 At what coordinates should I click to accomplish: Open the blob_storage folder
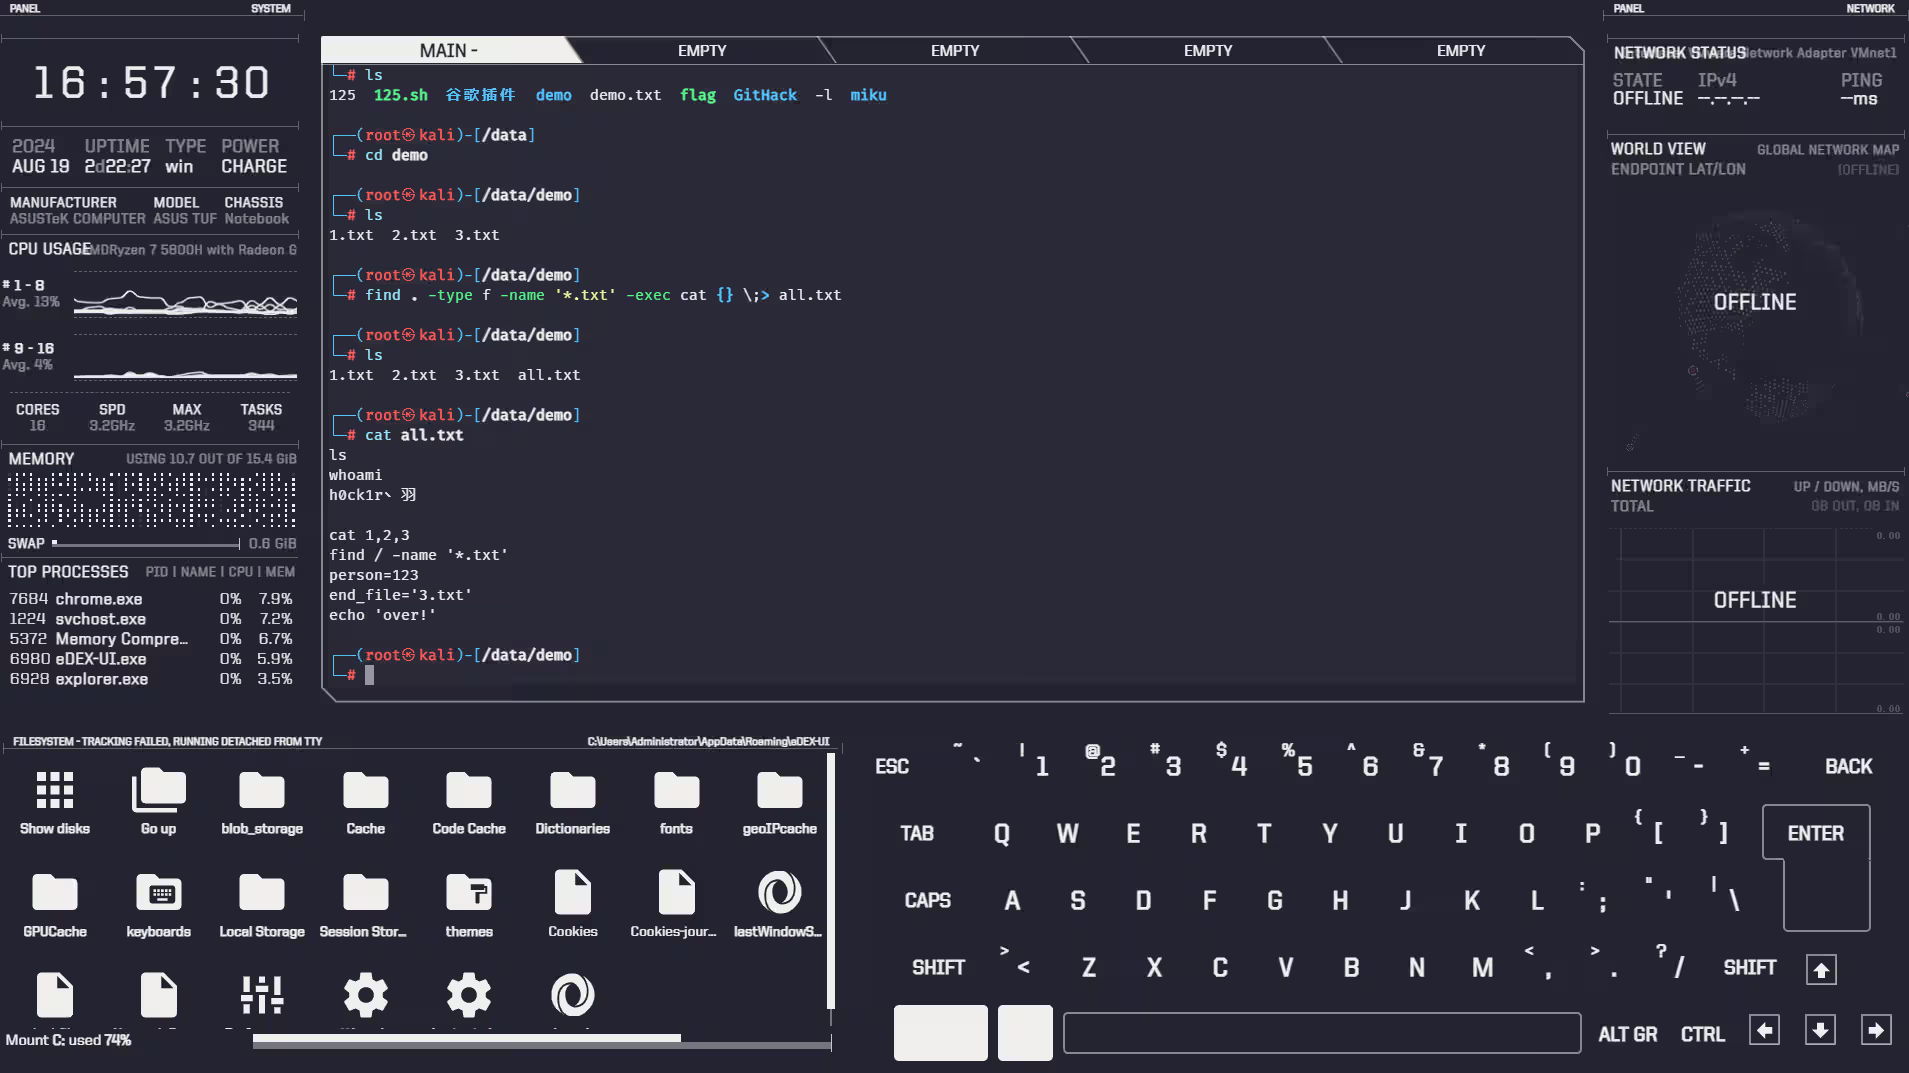pyautogui.click(x=262, y=790)
